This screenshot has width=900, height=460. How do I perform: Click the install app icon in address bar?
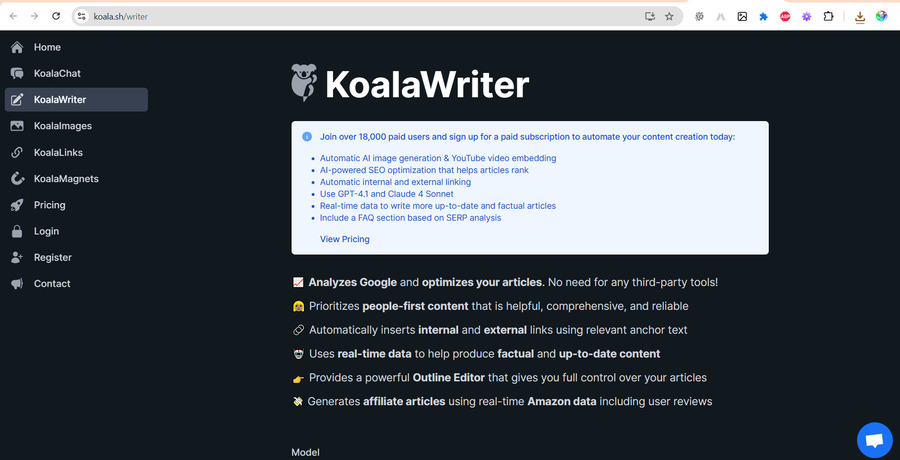pyautogui.click(x=650, y=16)
